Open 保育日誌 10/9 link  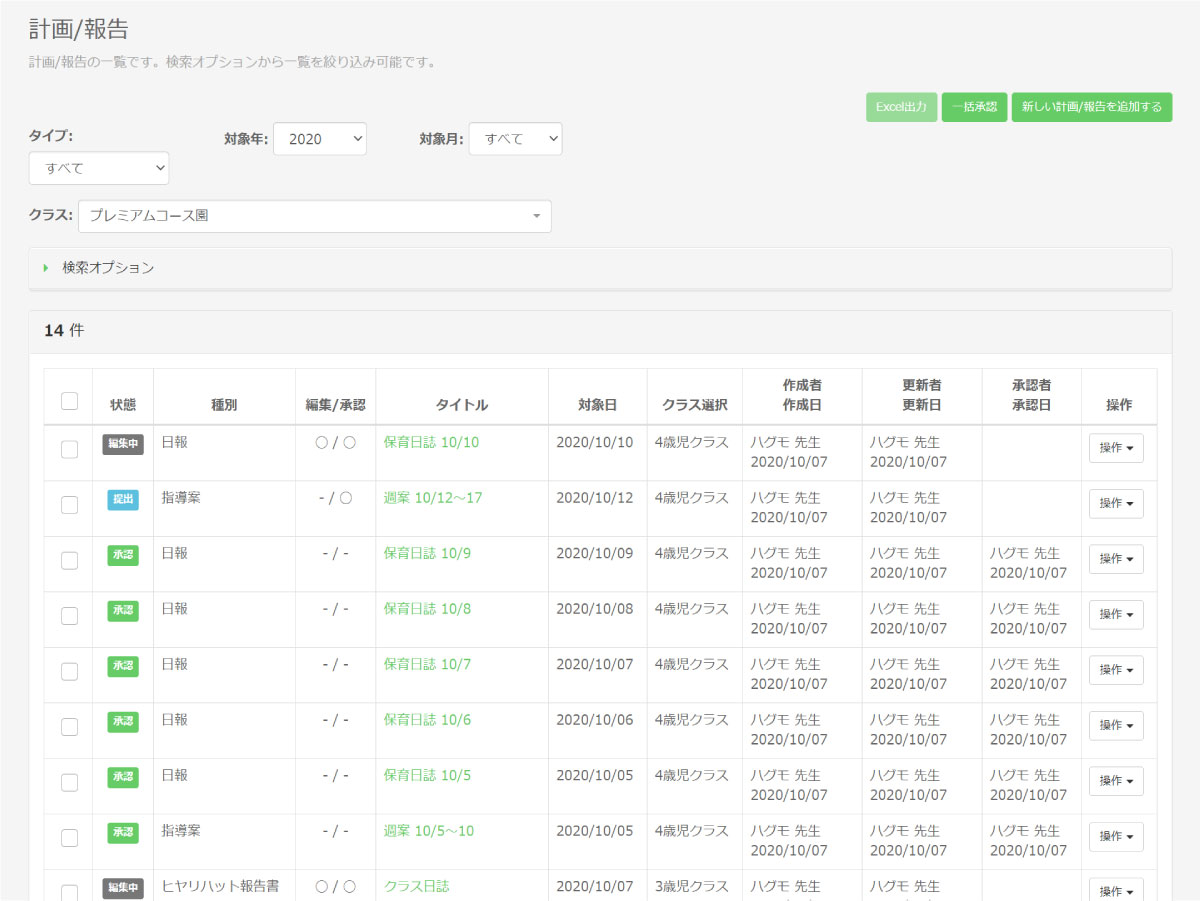(x=427, y=553)
